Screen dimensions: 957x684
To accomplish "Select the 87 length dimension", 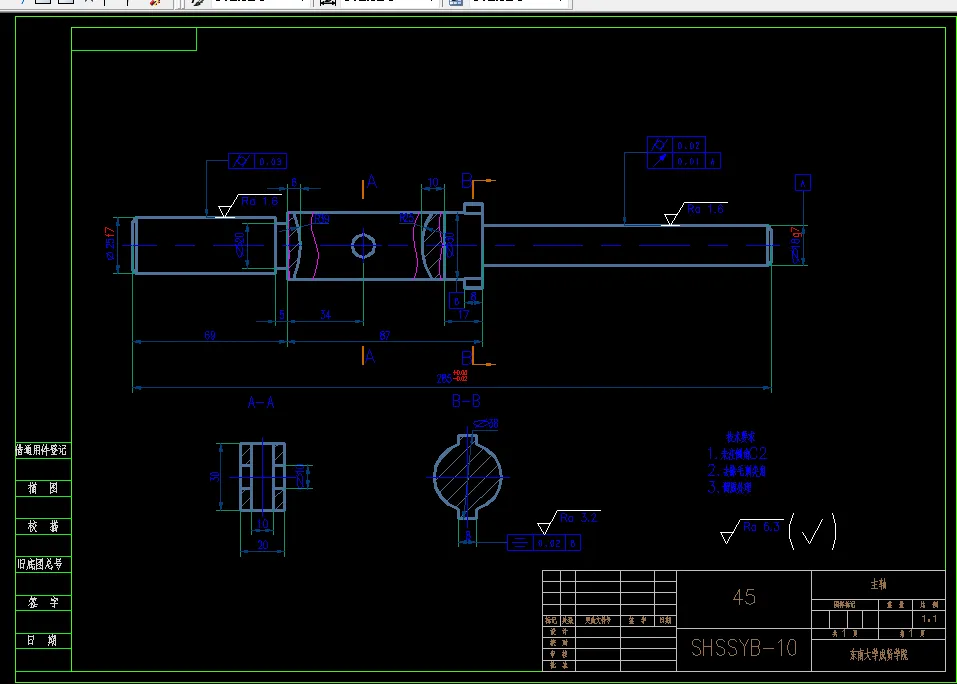I will pos(385,336).
